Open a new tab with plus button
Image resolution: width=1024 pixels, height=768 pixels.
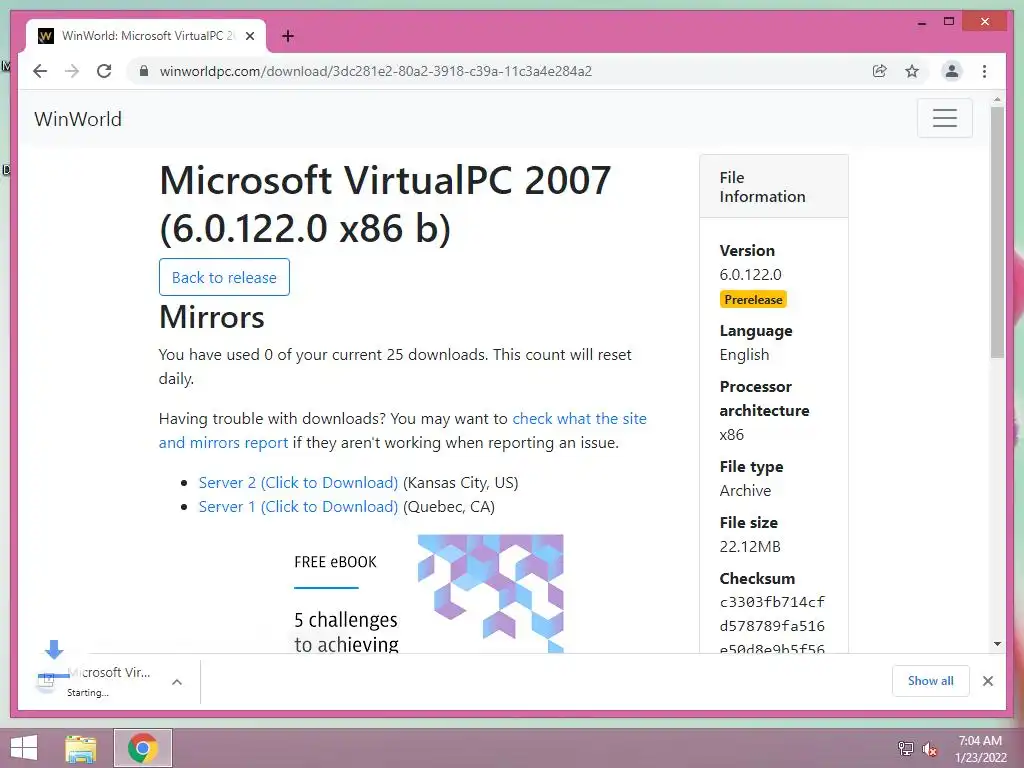[288, 36]
